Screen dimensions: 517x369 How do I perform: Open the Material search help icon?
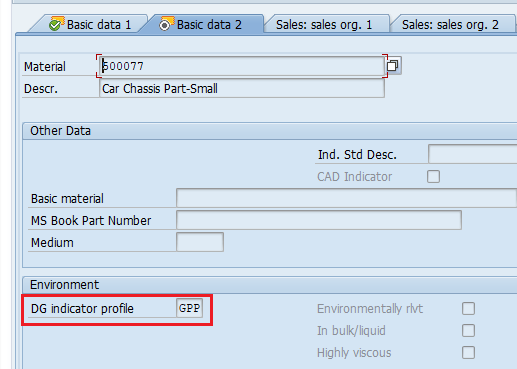(x=393, y=66)
